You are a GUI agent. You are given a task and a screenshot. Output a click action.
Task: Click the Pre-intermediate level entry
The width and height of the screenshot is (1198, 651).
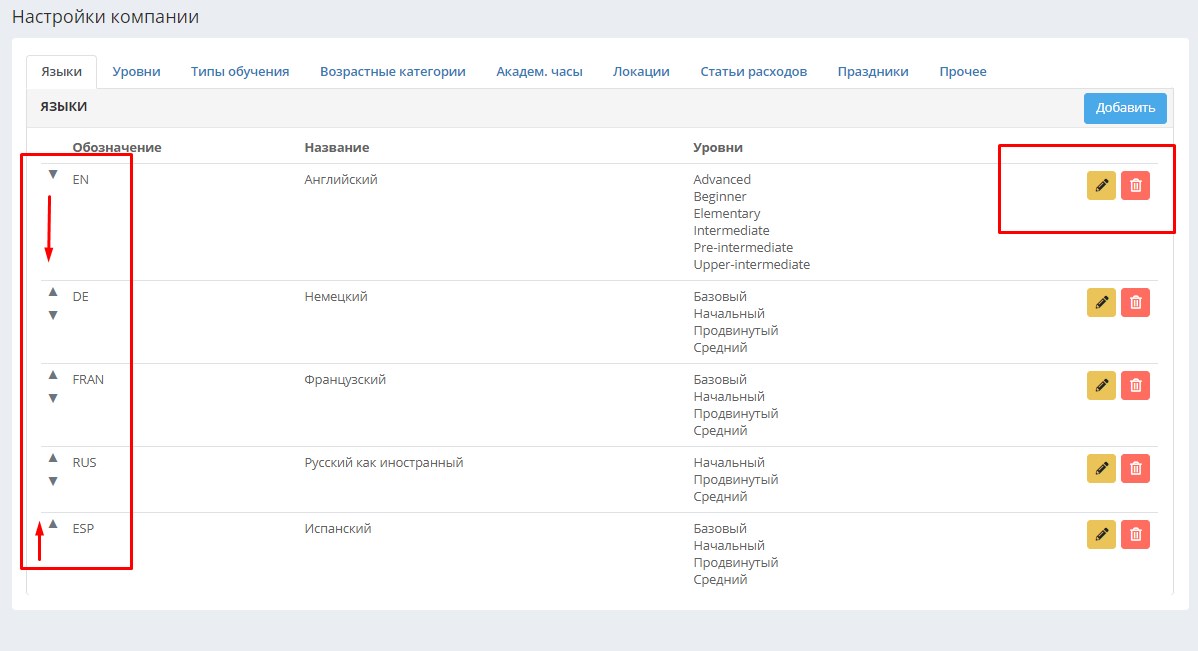(x=743, y=248)
